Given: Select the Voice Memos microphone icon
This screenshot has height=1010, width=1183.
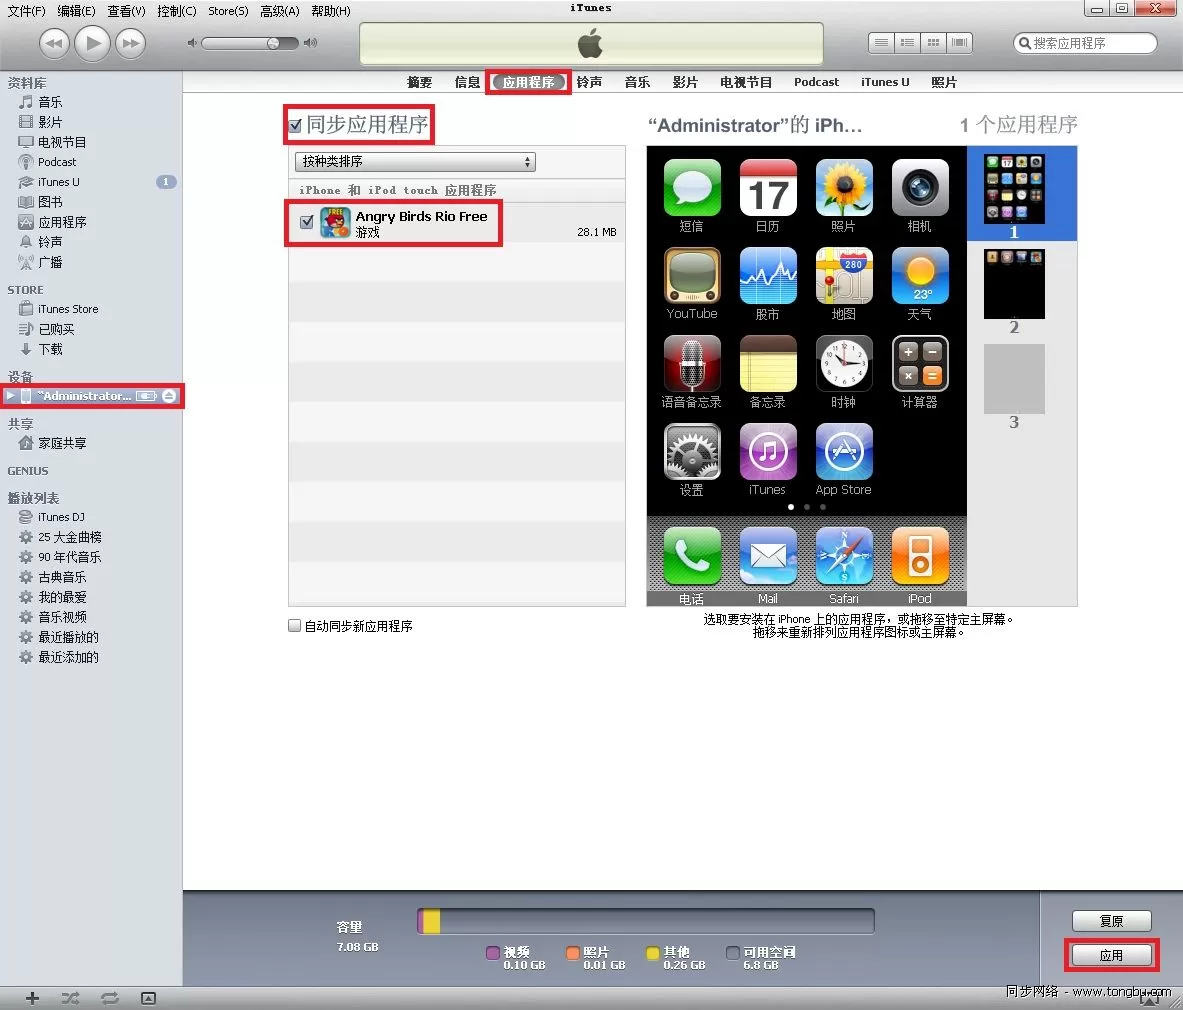Looking at the screenshot, I should [x=692, y=364].
